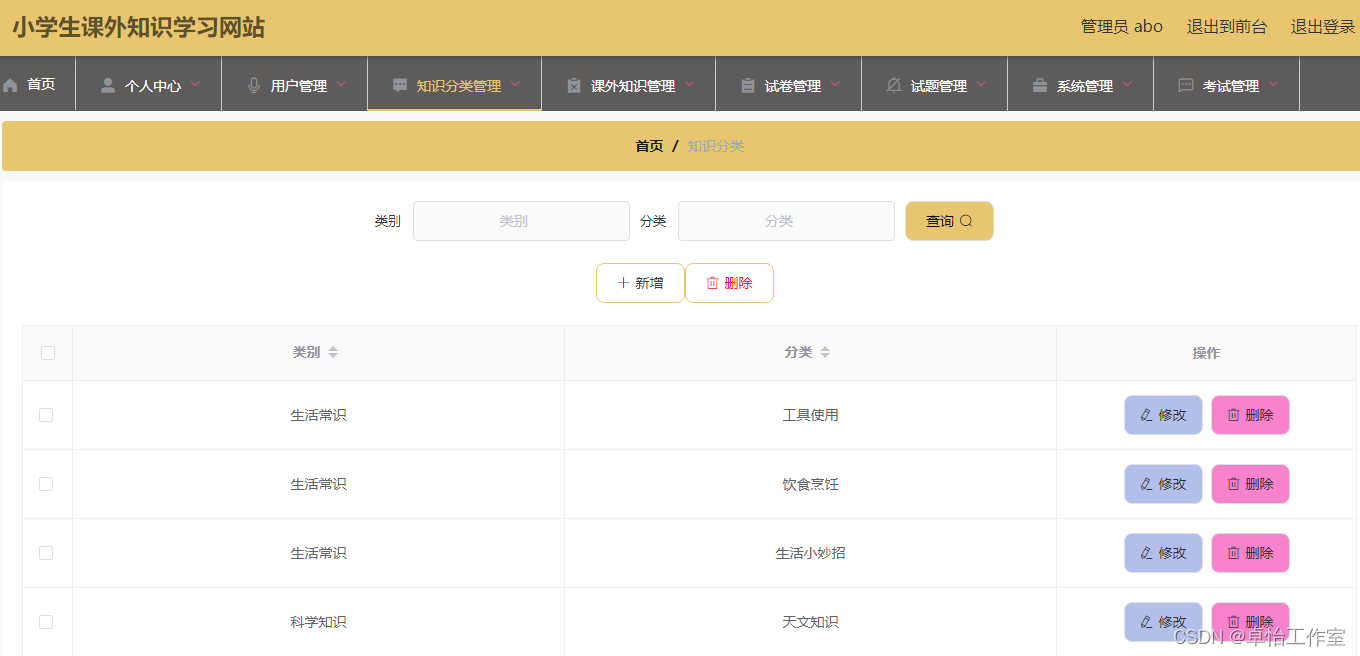Screen dimensions: 1360x656
Task: Click the microphone icon beside 用户管理
Action: click(254, 86)
